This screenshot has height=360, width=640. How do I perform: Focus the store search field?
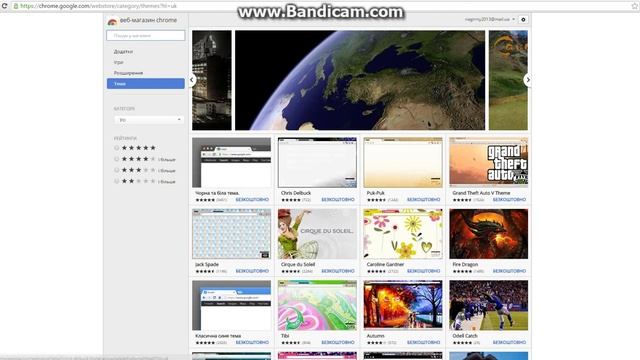(x=146, y=36)
